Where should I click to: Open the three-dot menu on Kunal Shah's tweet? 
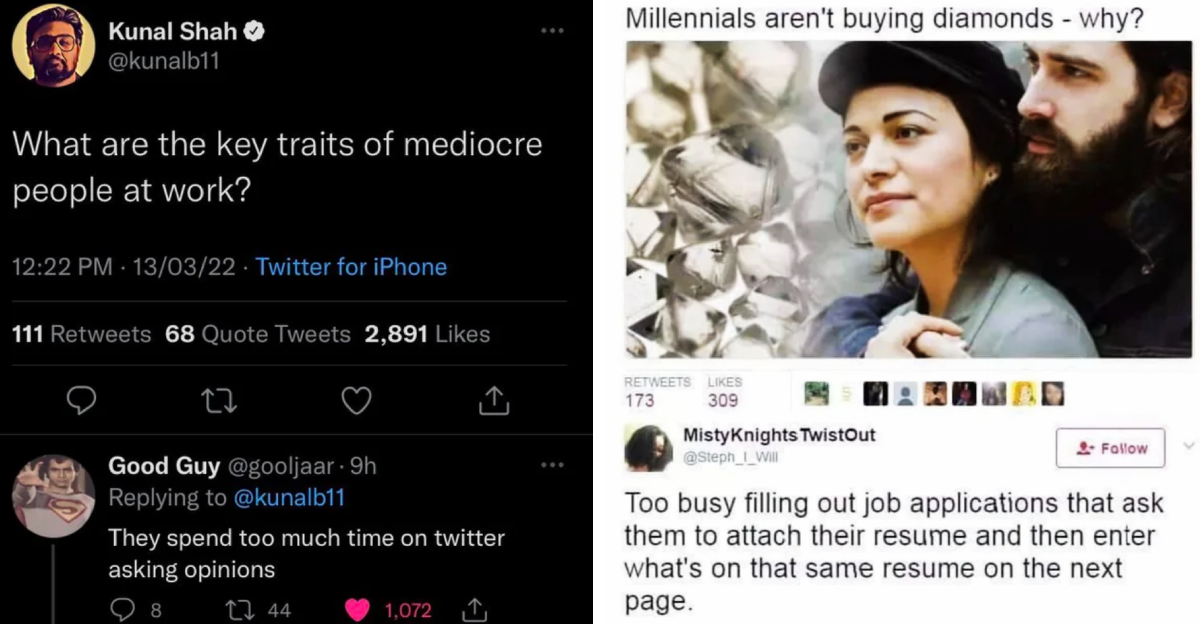click(552, 31)
